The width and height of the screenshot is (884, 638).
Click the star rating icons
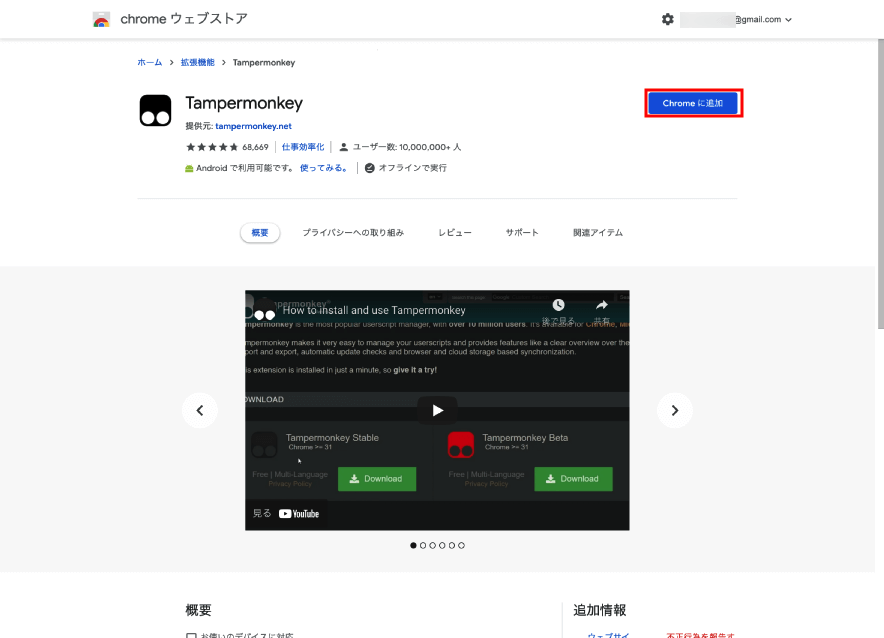click(x=212, y=147)
